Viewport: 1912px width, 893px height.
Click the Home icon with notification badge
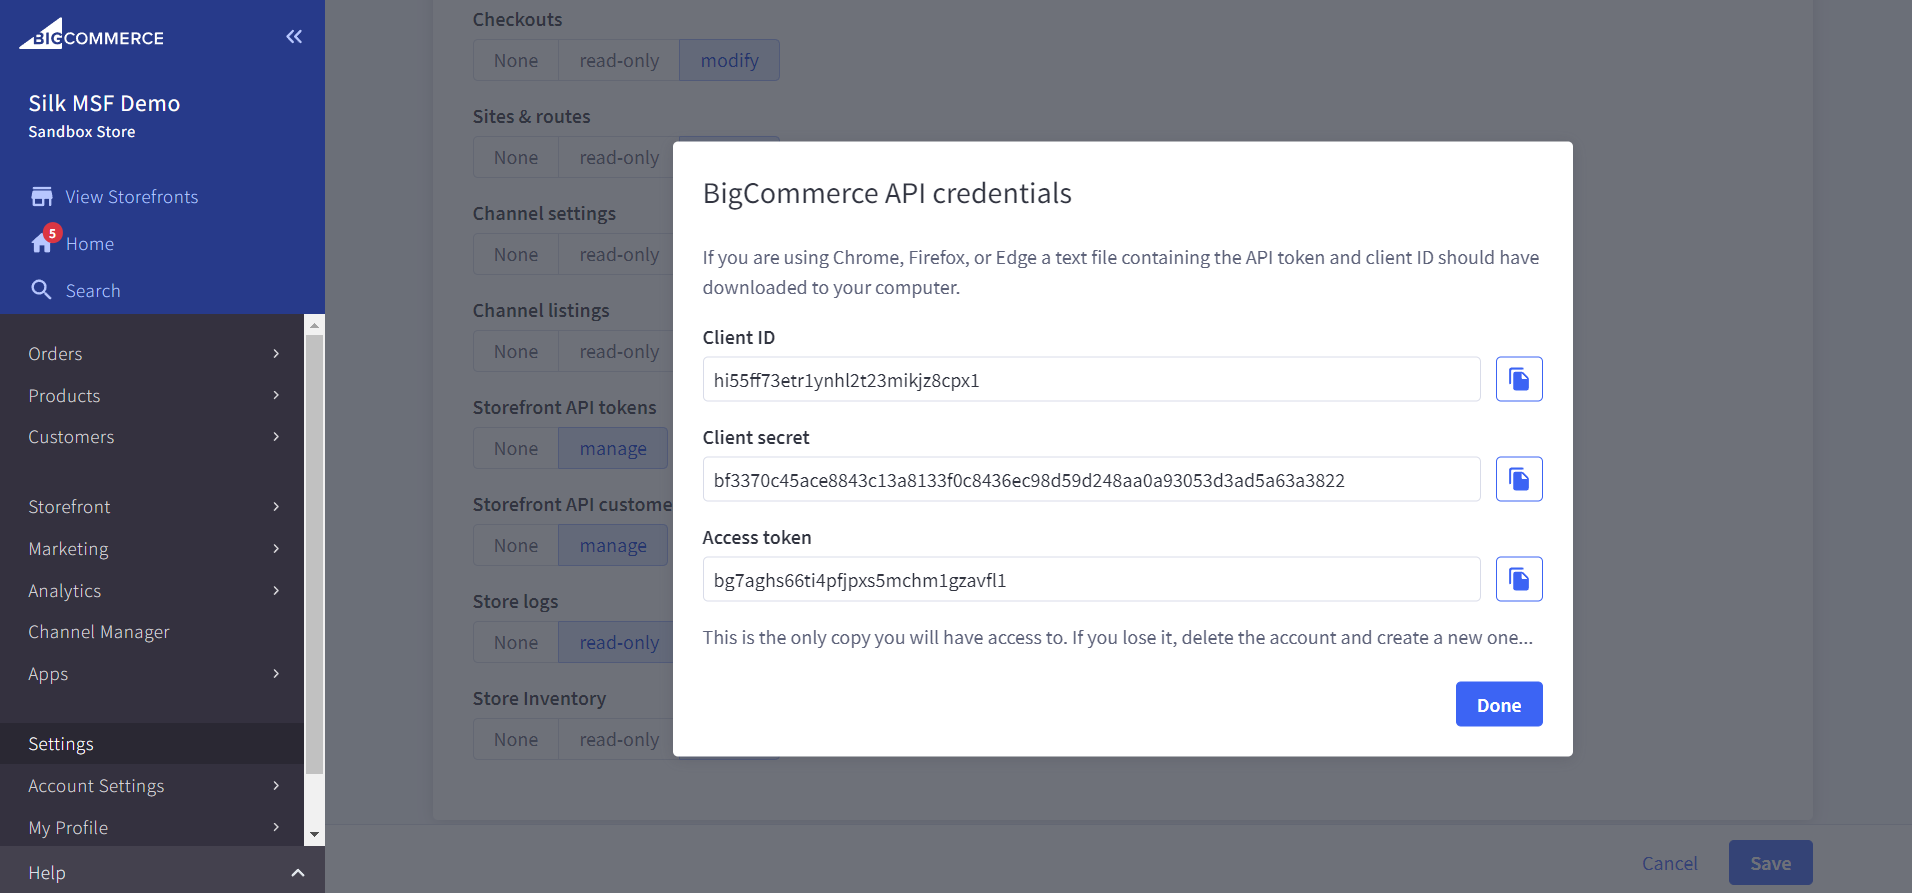point(44,241)
